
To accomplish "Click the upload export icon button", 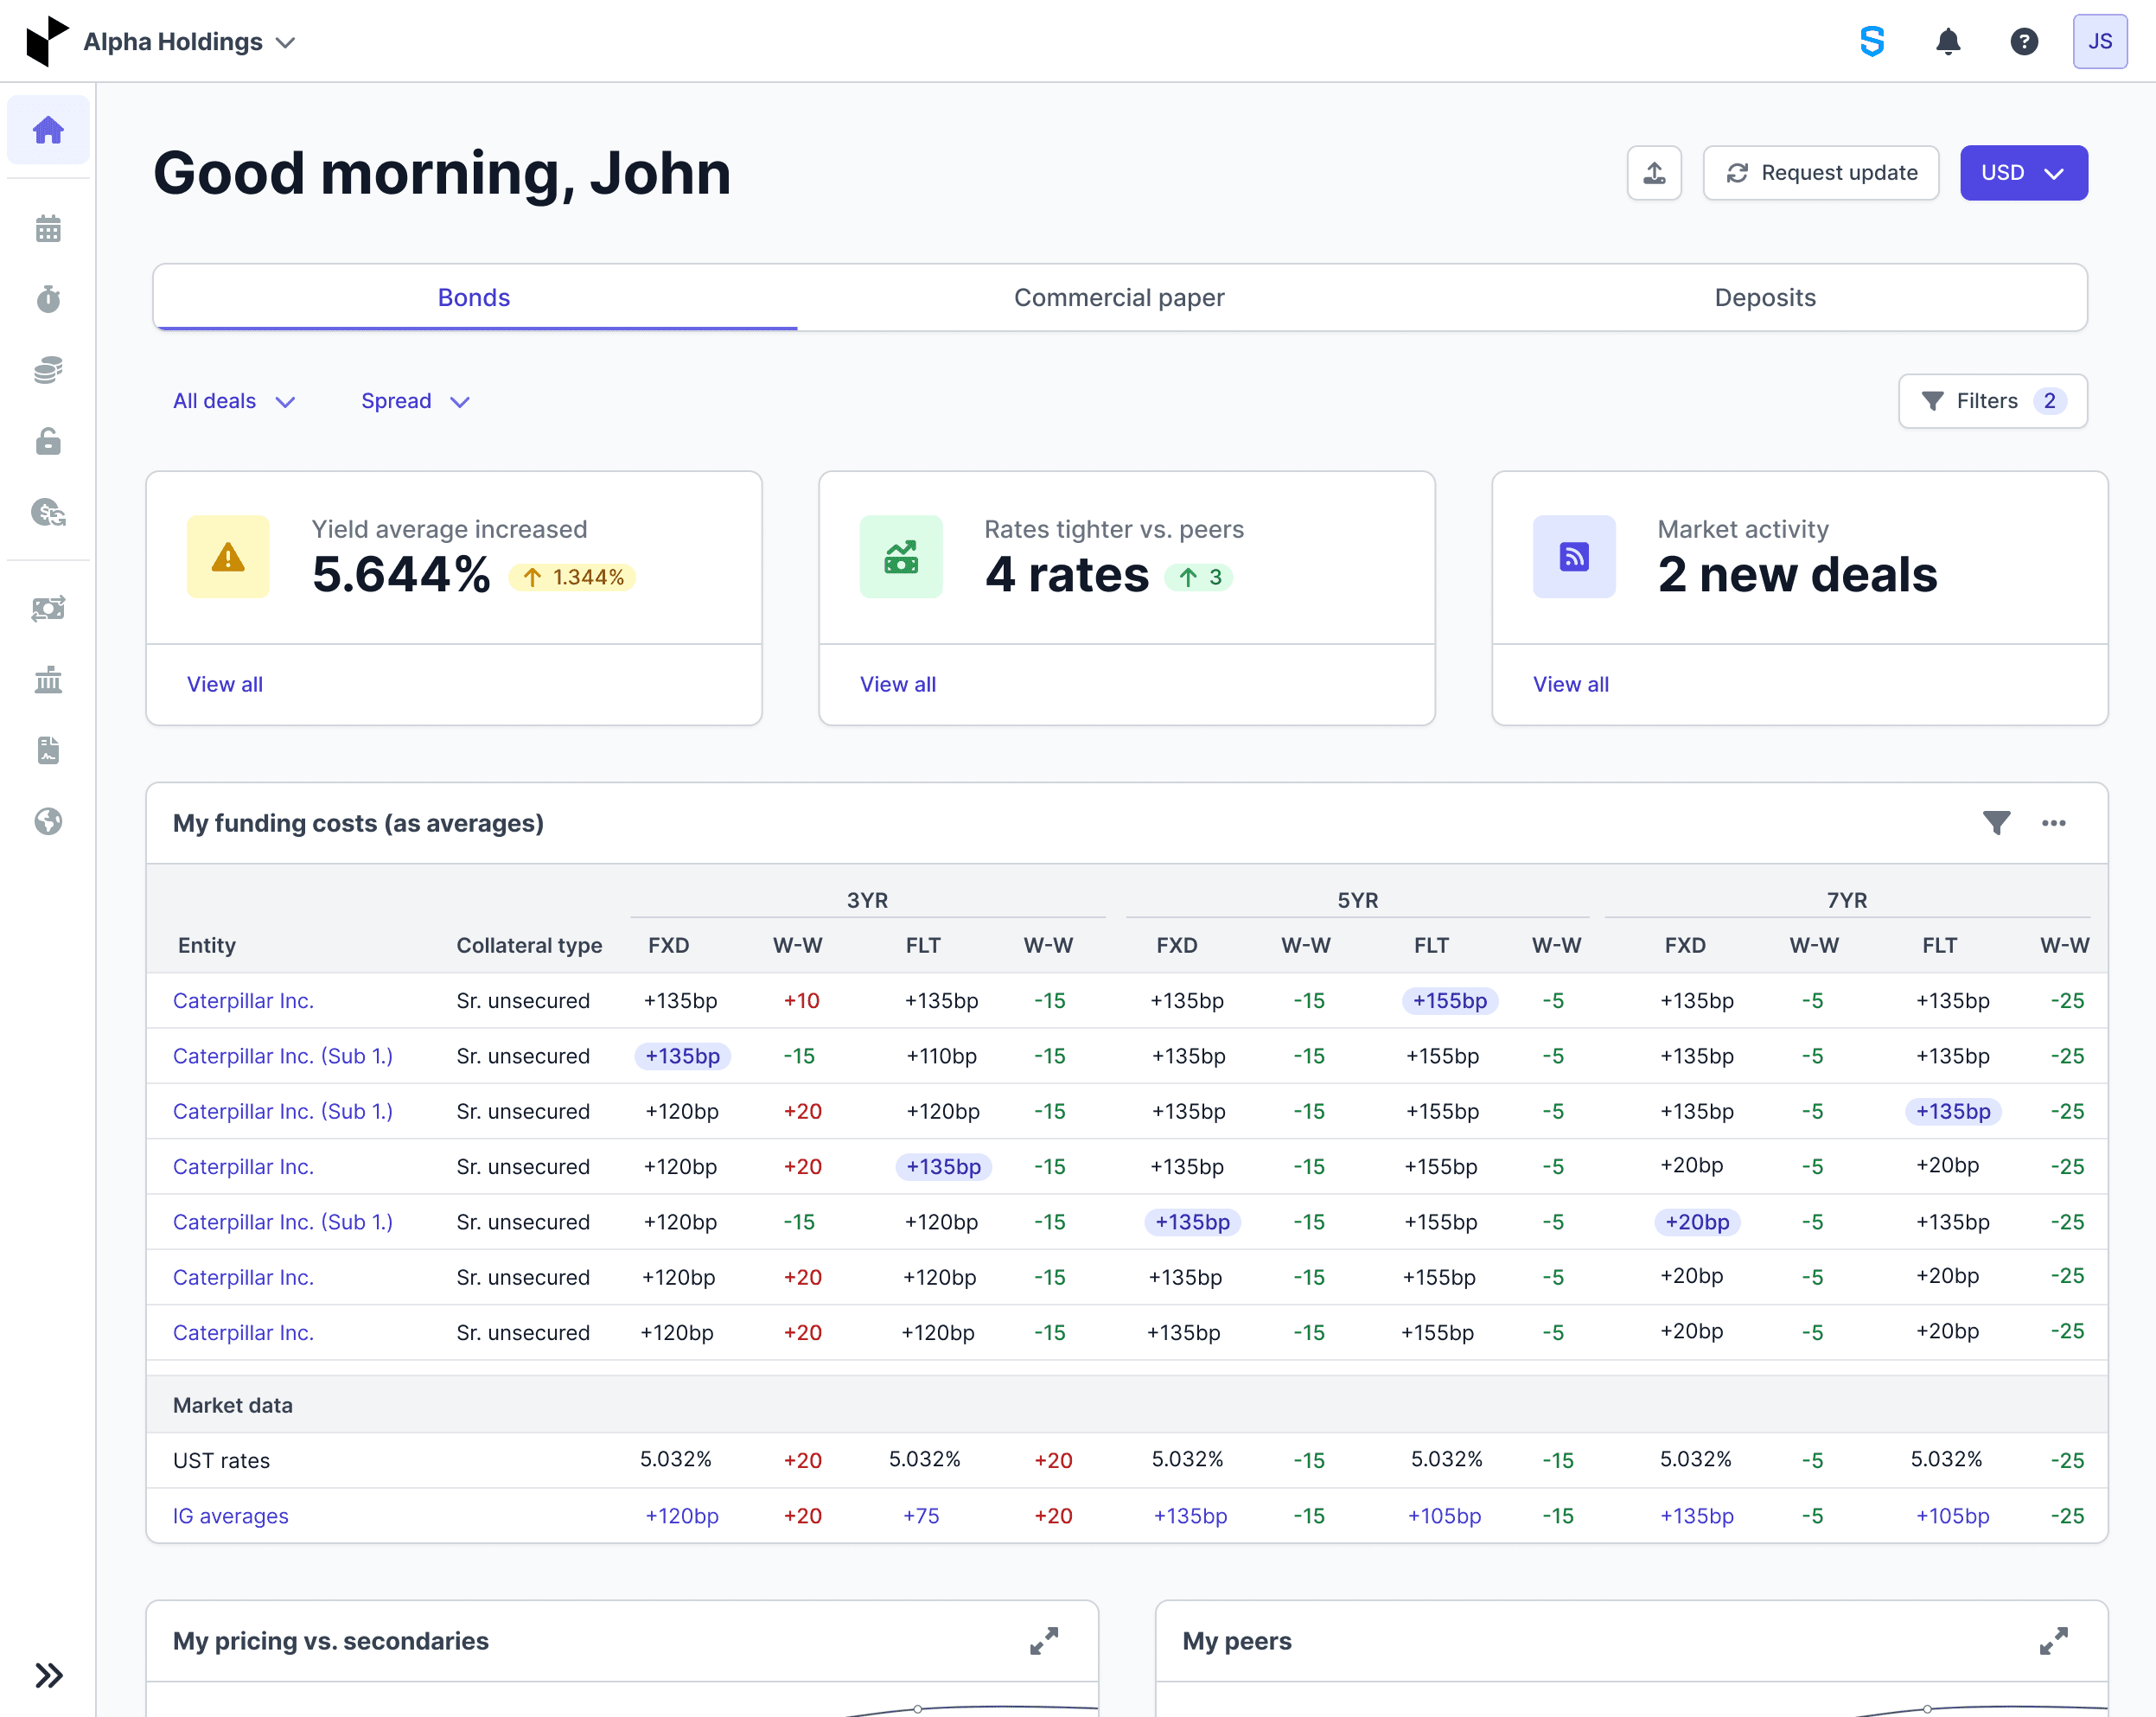I will (1654, 173).
